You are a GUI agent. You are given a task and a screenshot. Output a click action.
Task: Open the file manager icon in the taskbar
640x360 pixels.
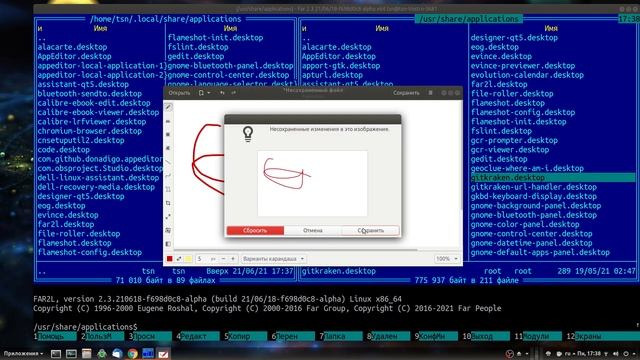pos(86,353)
